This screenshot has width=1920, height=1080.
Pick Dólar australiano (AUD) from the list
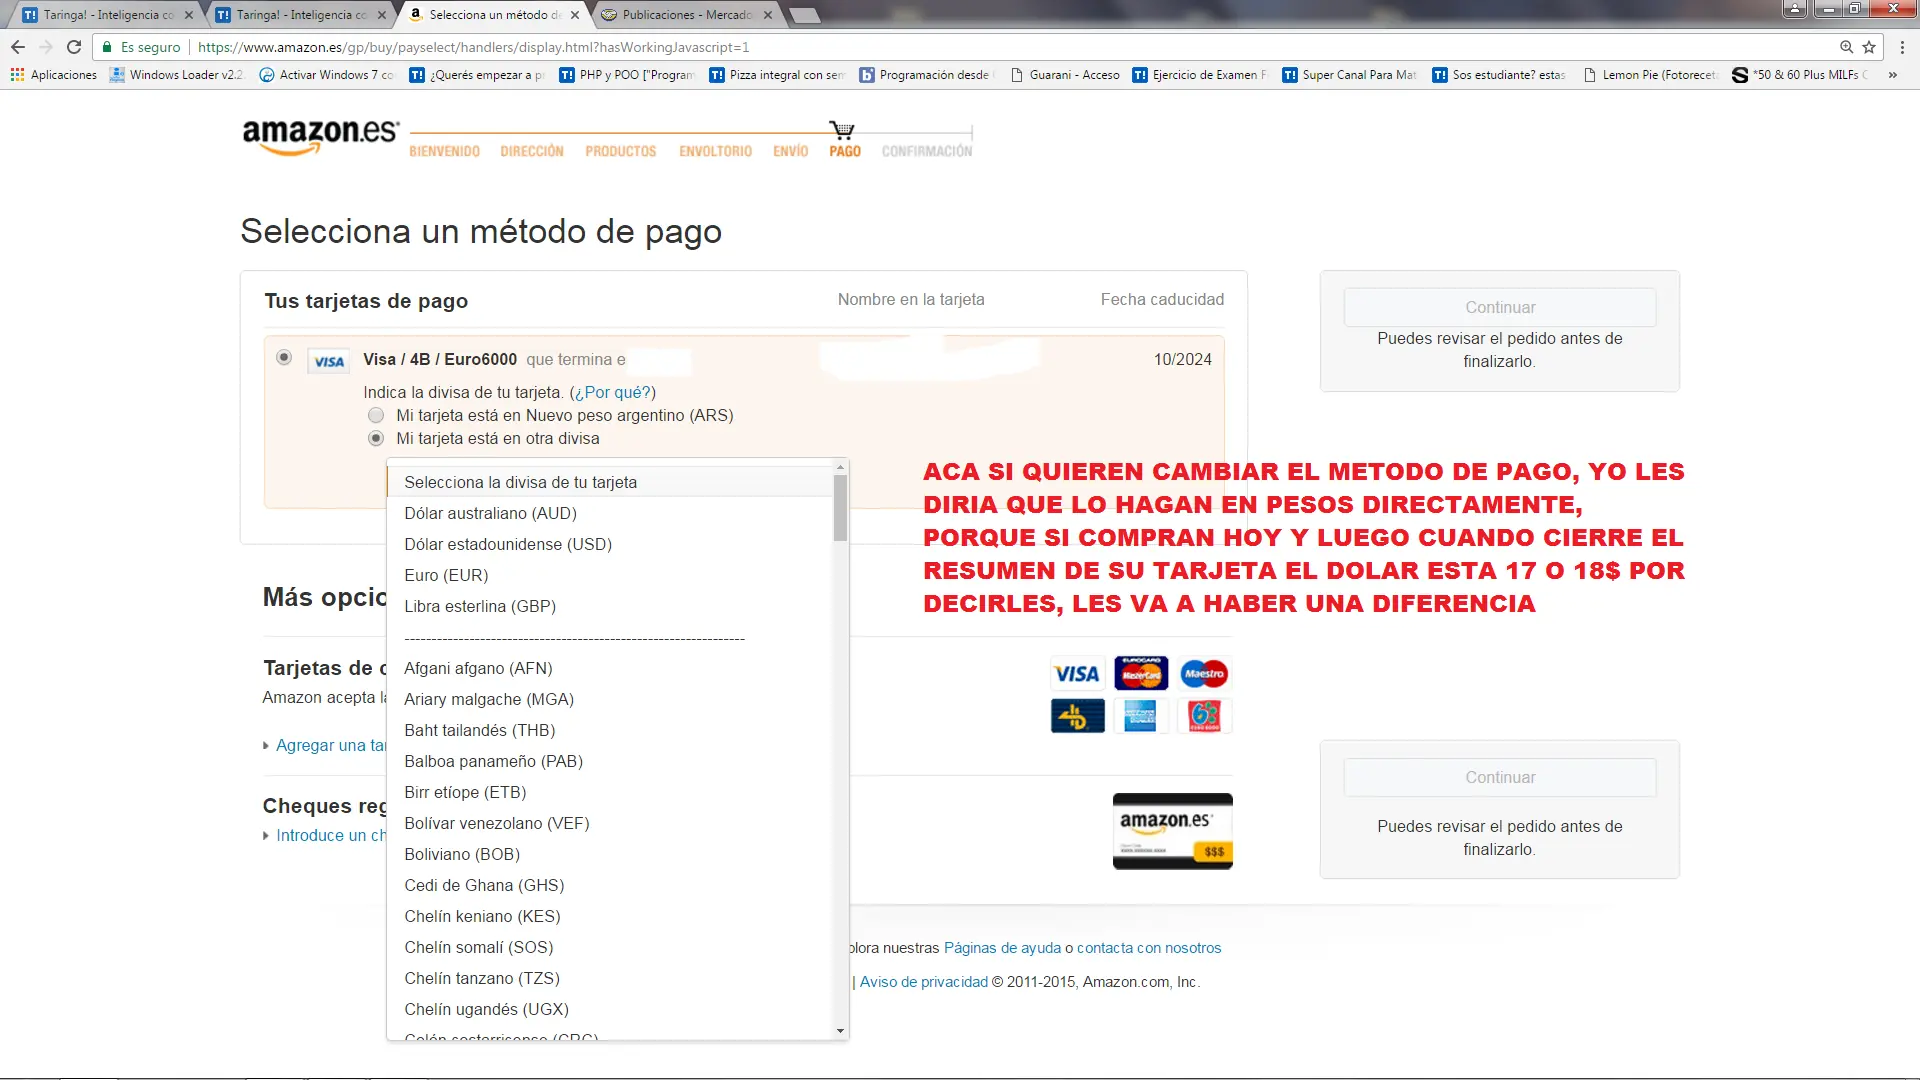(610, 513)
